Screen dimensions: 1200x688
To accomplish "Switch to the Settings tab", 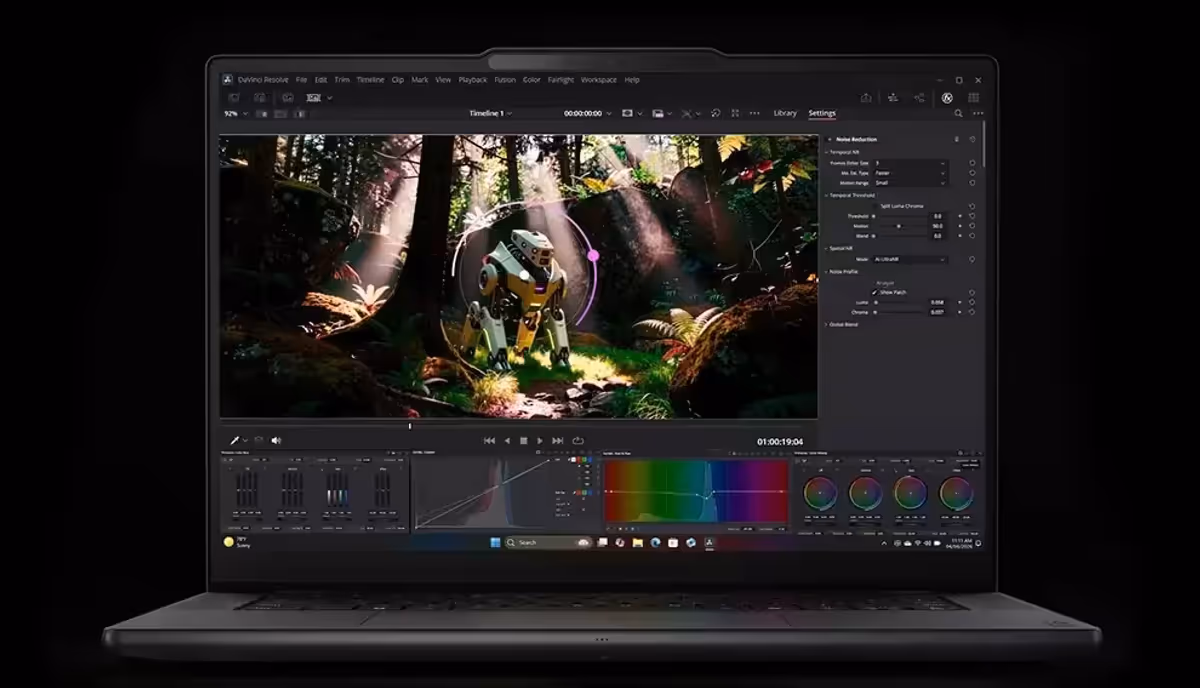I will pyautogui.click(x=822, y=113).
